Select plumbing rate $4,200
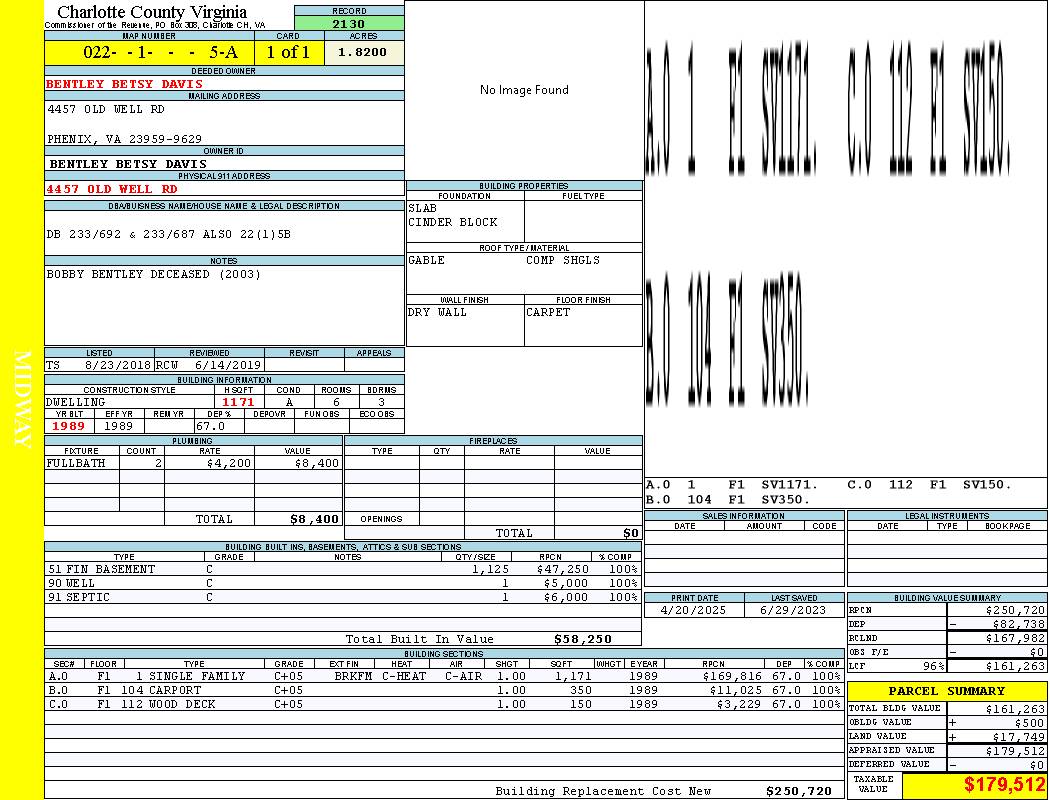 click(229, 463)
